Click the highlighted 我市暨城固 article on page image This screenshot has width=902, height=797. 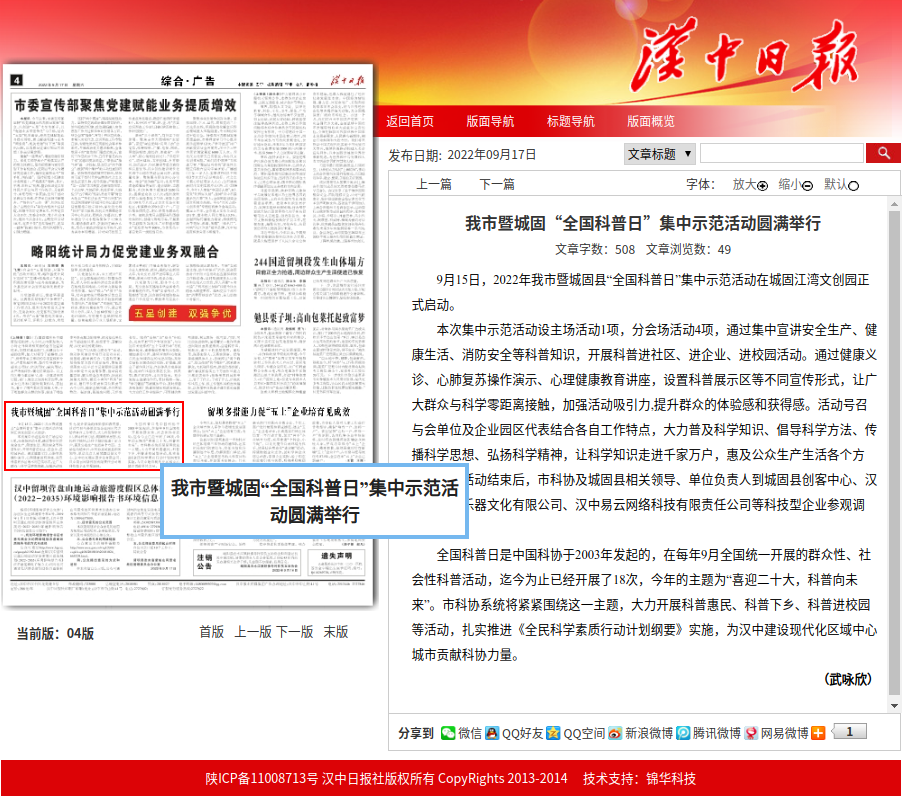[94, 436]
